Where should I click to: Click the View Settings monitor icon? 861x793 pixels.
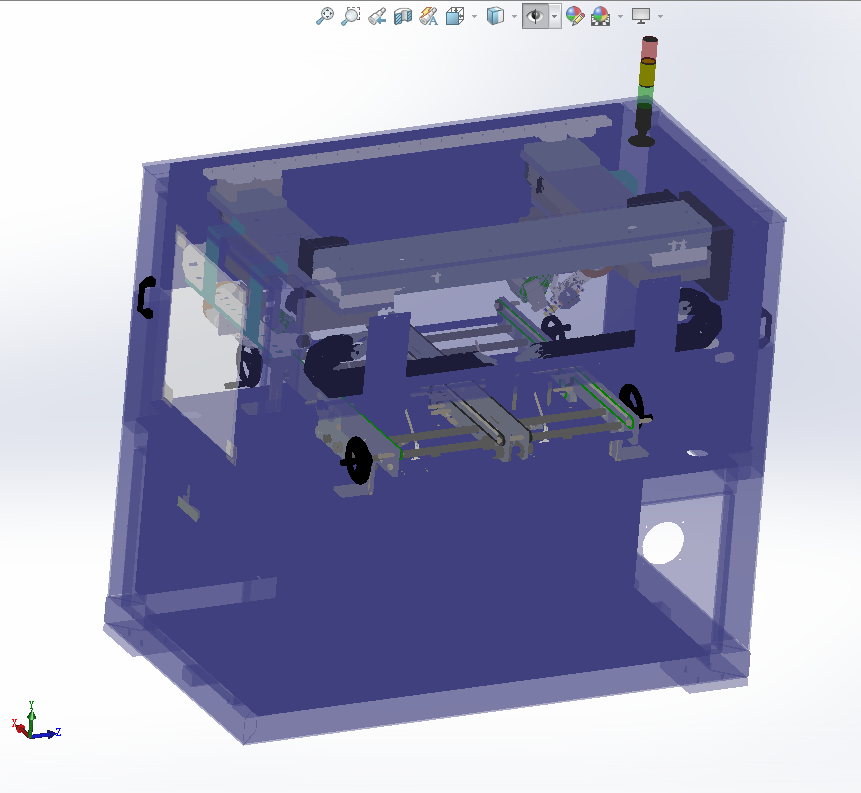641,16
